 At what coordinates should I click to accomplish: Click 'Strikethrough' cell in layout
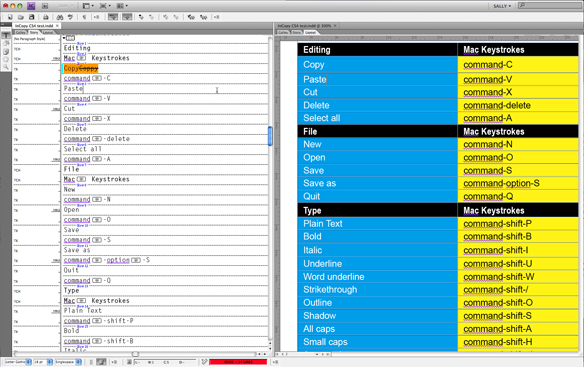[x=377, y=290]
